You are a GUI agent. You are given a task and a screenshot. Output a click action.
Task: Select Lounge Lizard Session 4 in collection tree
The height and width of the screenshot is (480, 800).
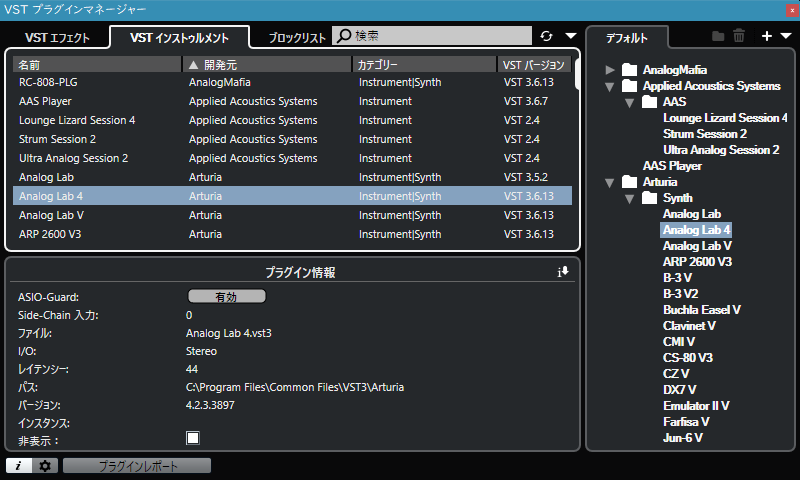click(725, 118)
